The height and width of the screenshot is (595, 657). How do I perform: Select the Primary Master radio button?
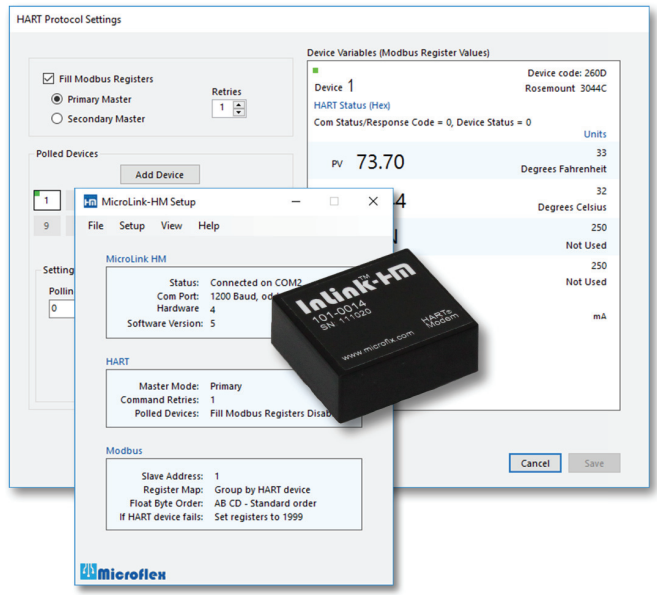click(x=57, y=99)
